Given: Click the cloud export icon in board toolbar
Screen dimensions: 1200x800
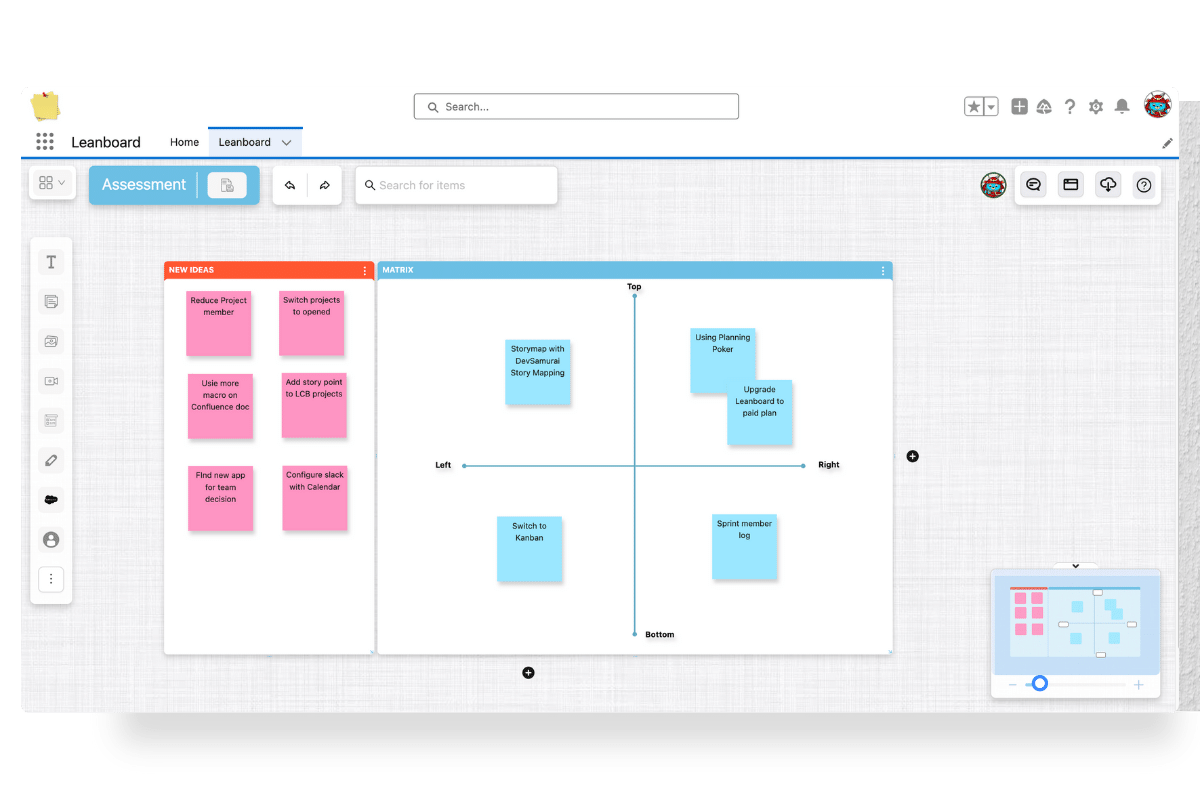Looking at the screenshot, I should pyautogui.click(x=1108, y=184).
